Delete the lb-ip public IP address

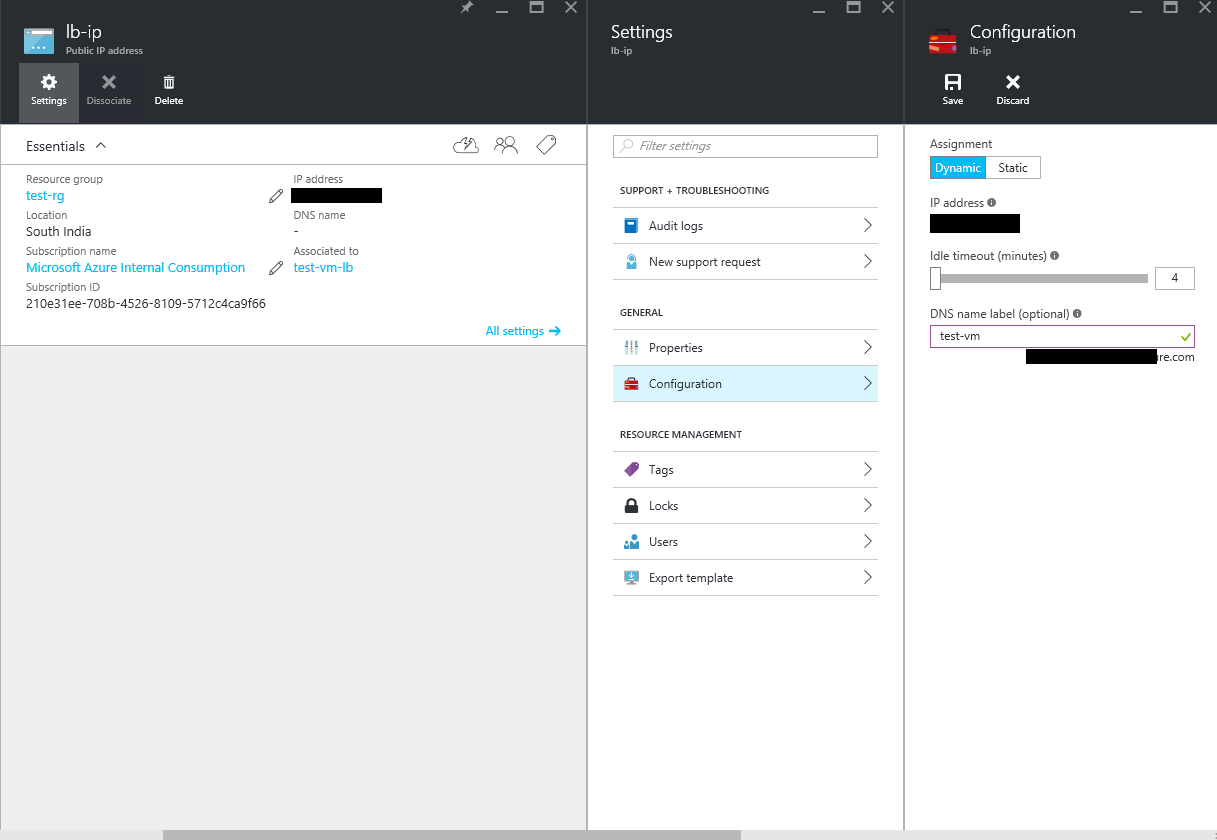[x=169, y=91]
